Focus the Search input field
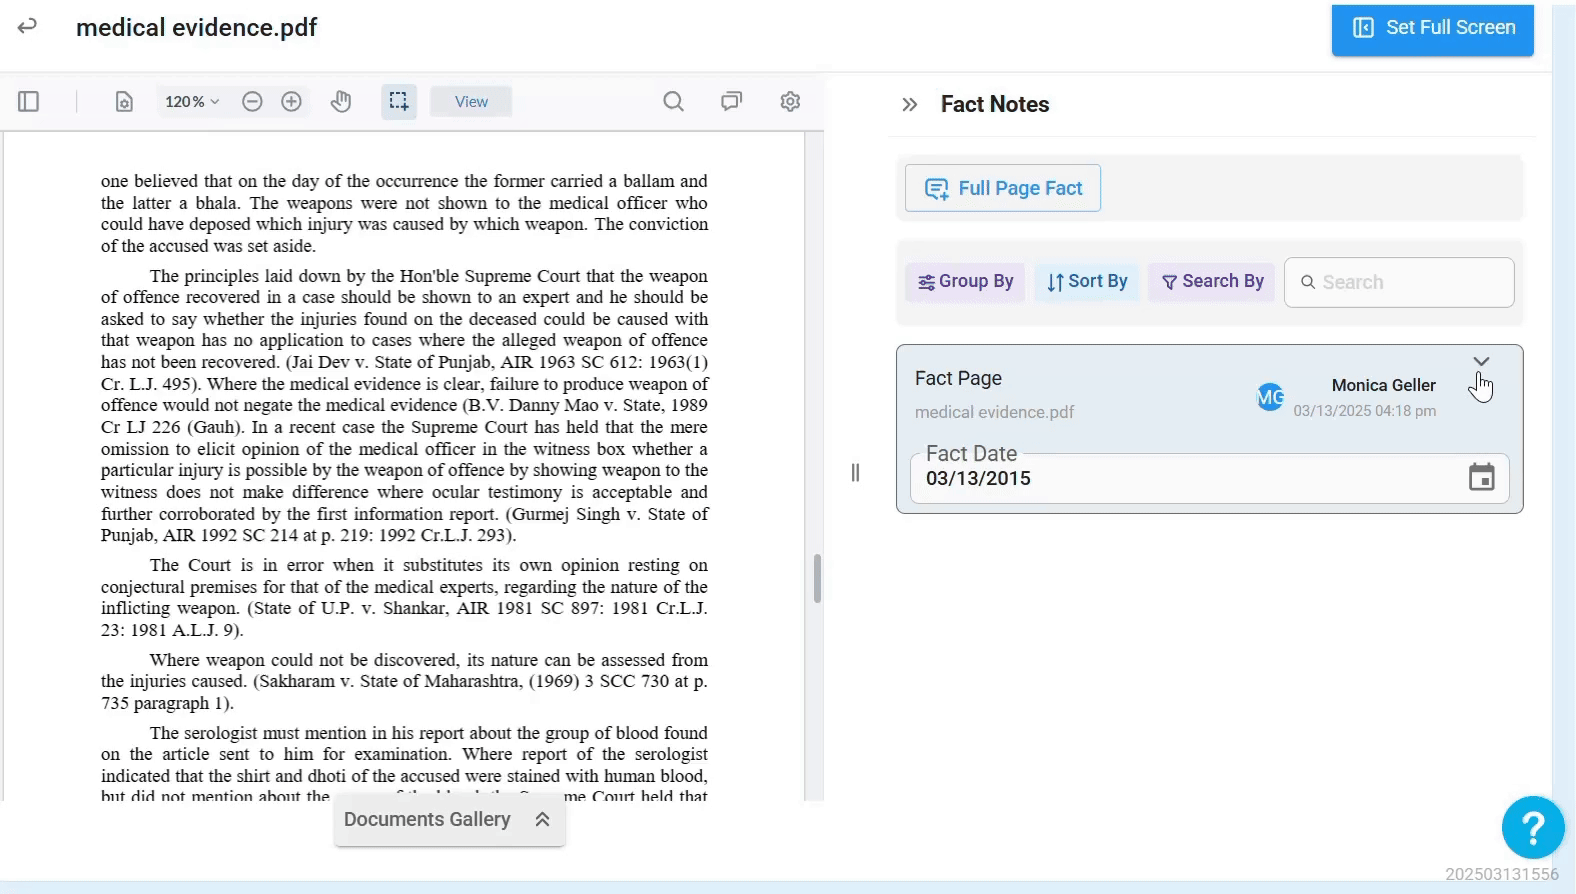 click(1399, 282)
